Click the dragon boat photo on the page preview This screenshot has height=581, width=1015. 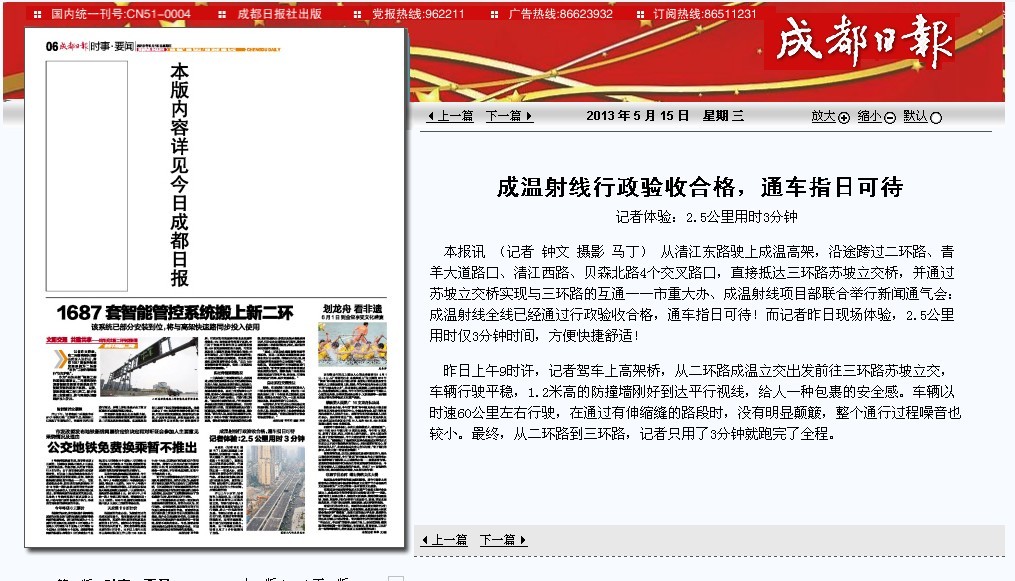352,342
